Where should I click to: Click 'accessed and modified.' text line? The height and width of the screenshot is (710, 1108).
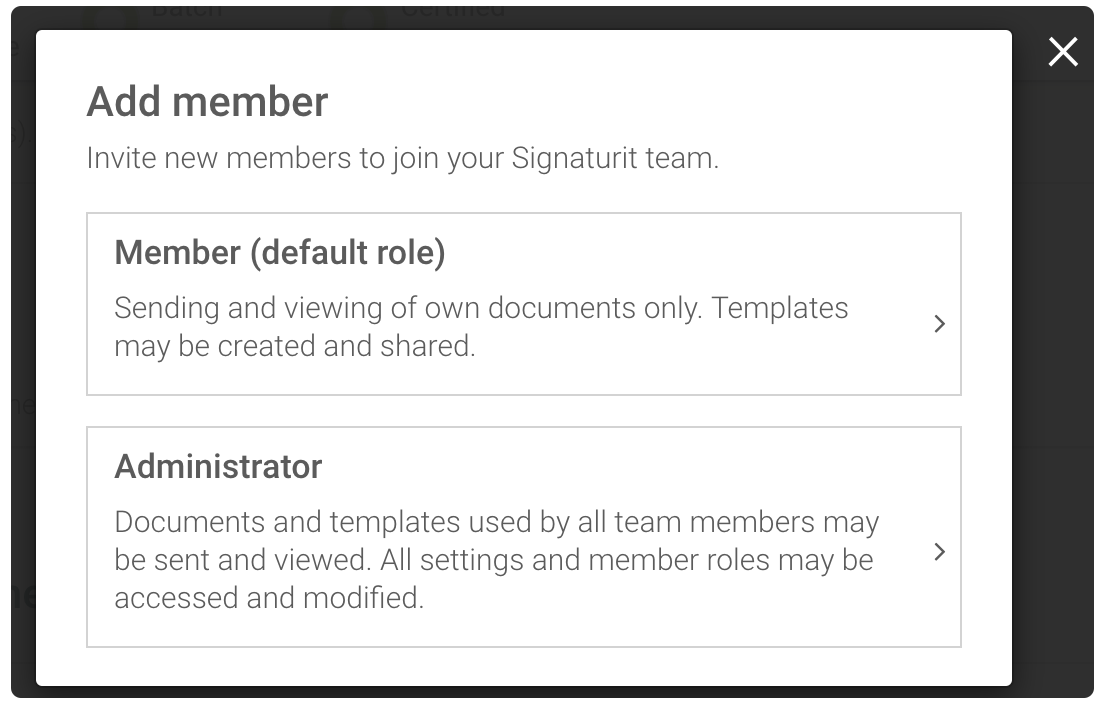(269, 598)
